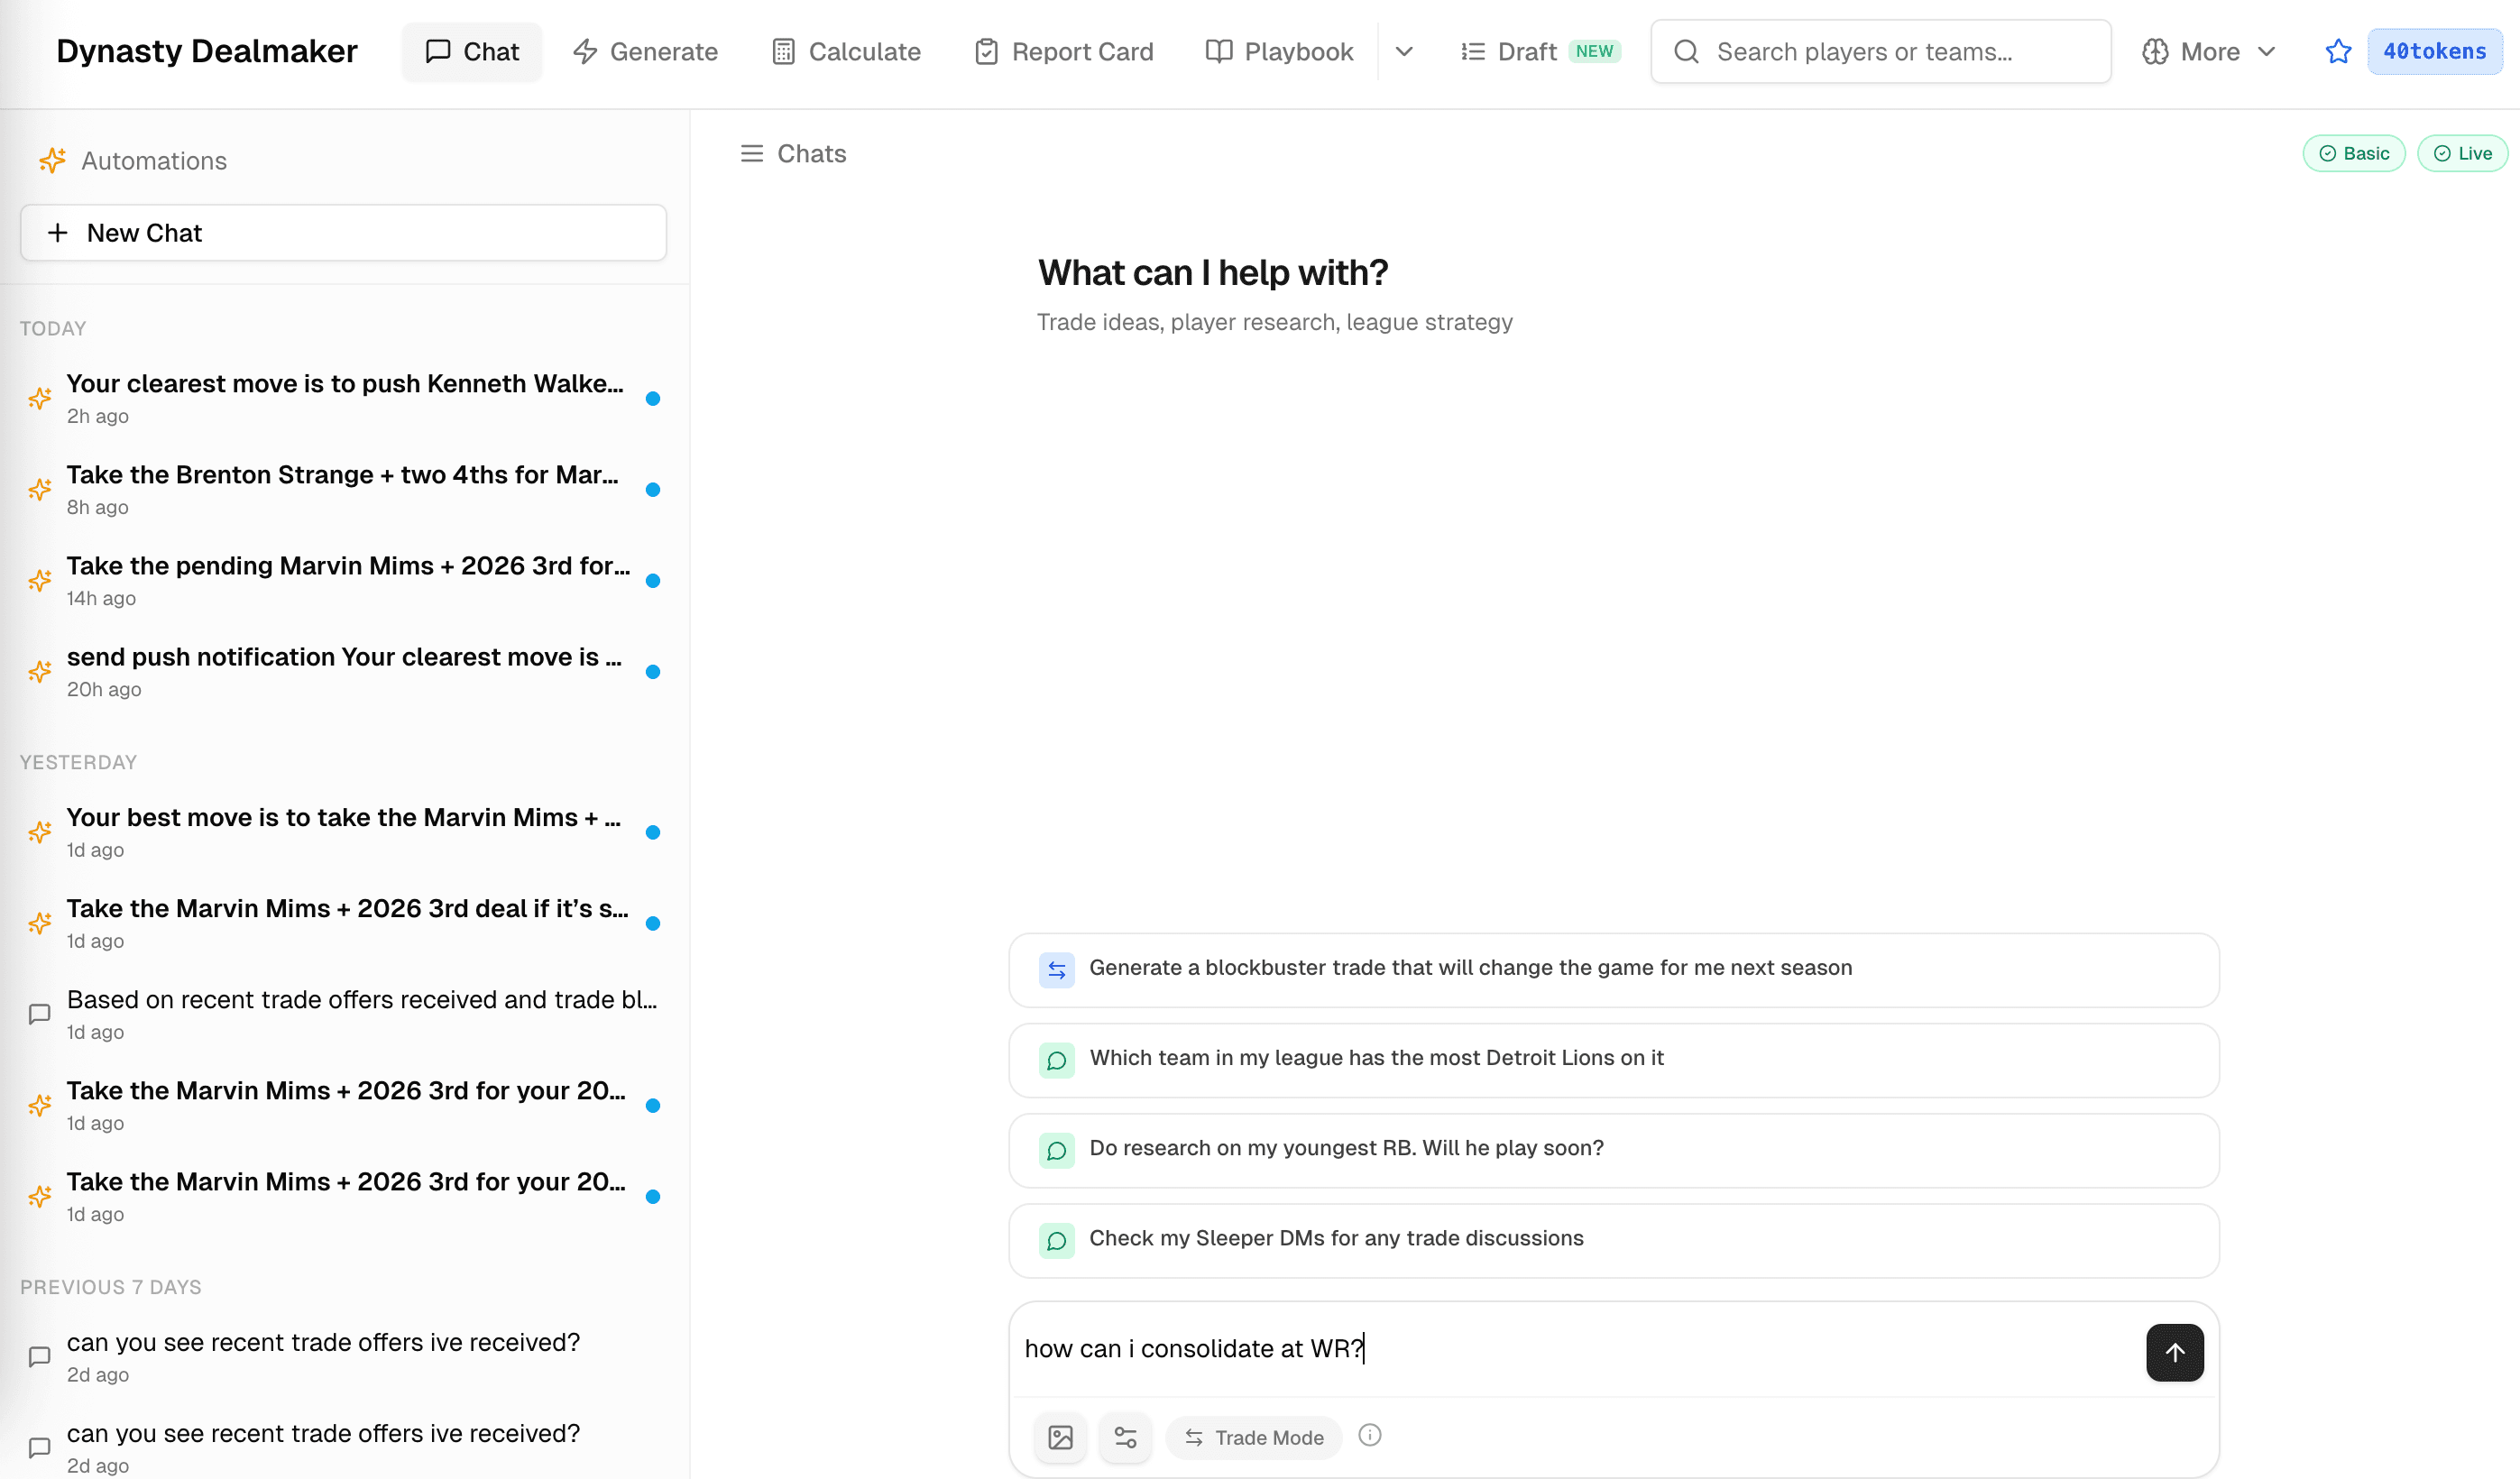Open 'Based on recent trade offers received' chat
The image size is (2520, 1479).
click(343, 1014)
